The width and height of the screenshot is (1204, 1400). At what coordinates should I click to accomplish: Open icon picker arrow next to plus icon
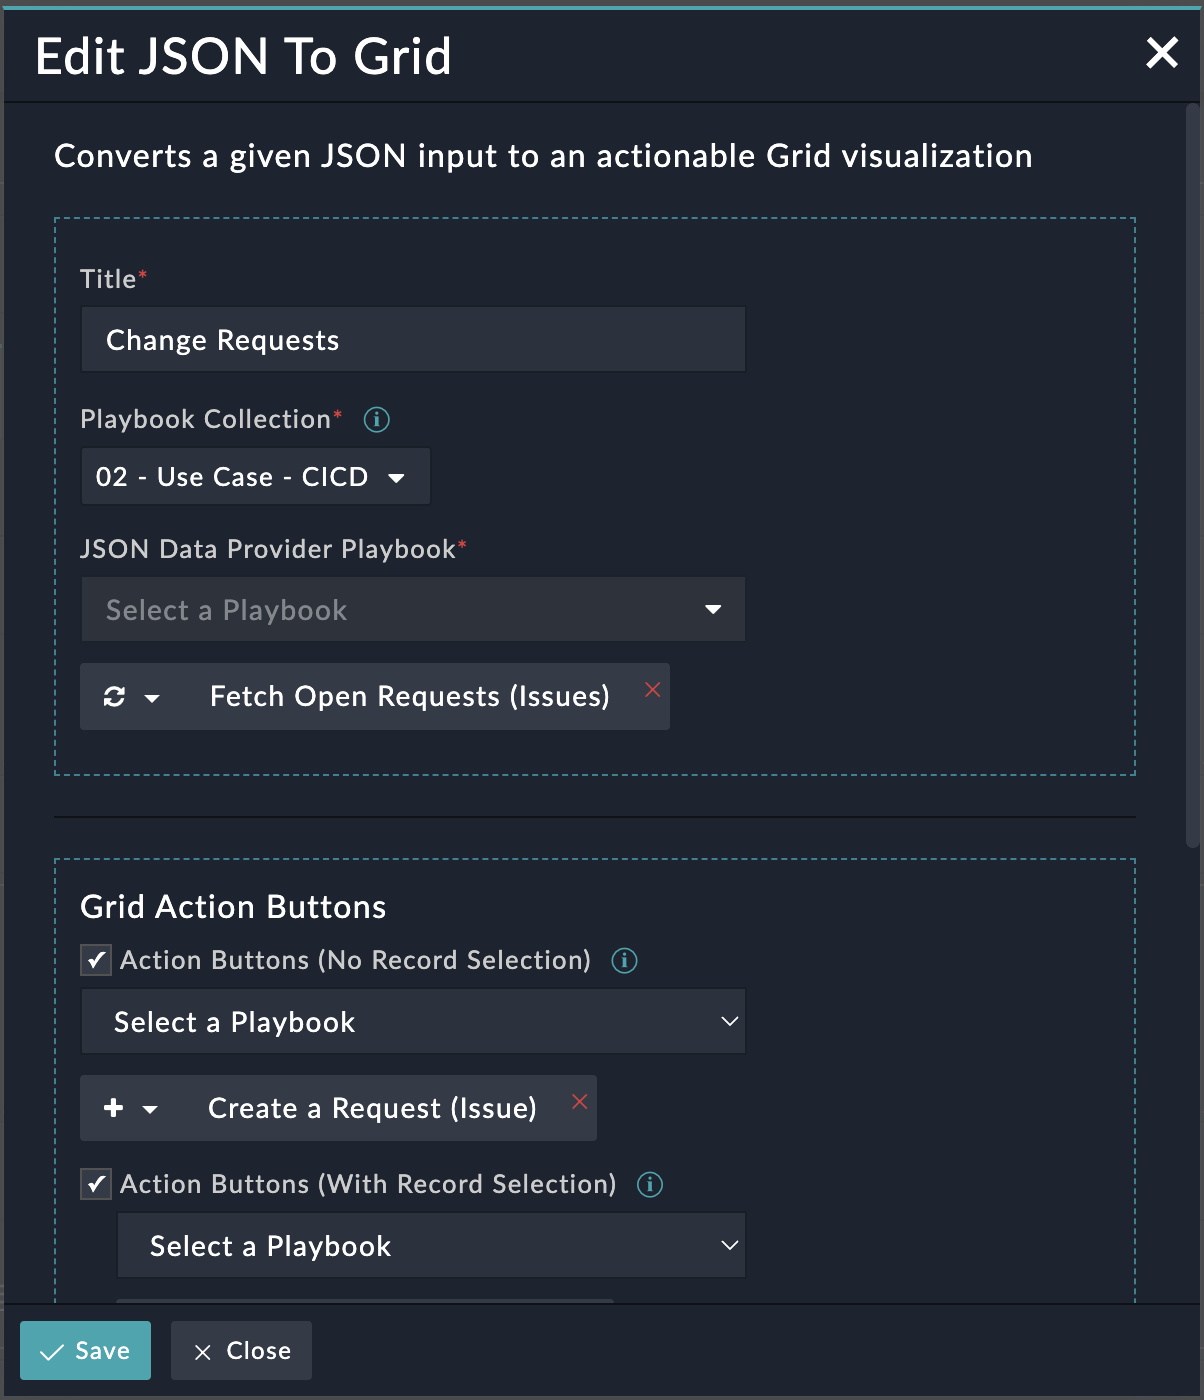[151, 1109]
